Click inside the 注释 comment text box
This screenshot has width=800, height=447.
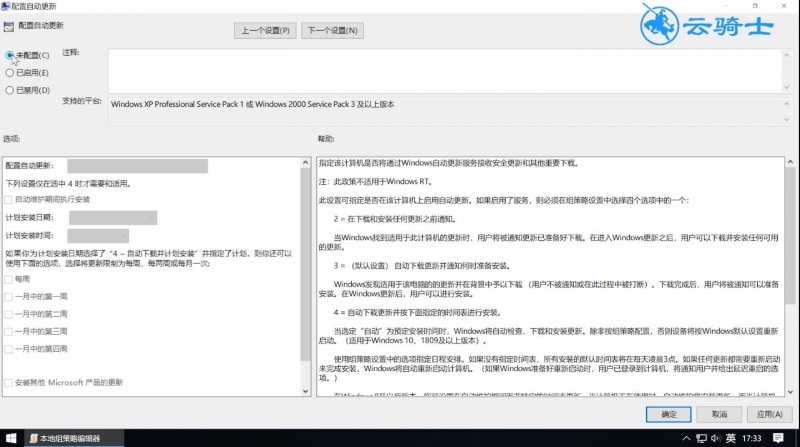444,71
